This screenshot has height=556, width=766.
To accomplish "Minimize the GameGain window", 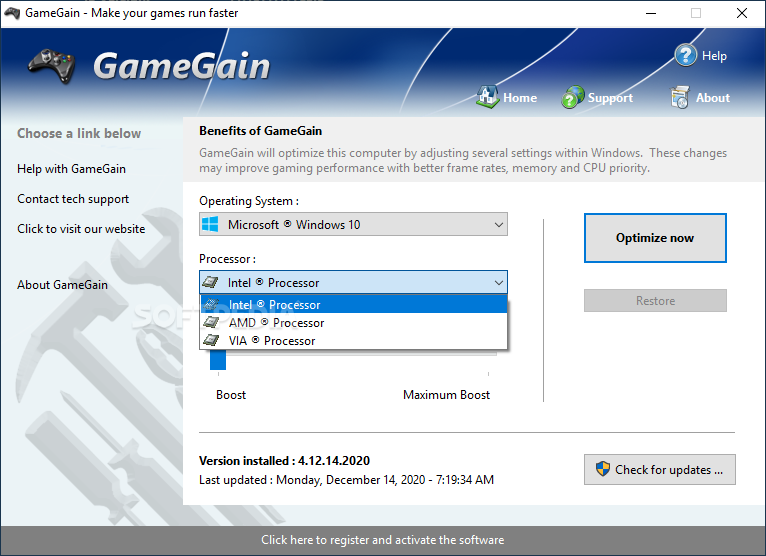I will tap(651, 13).
